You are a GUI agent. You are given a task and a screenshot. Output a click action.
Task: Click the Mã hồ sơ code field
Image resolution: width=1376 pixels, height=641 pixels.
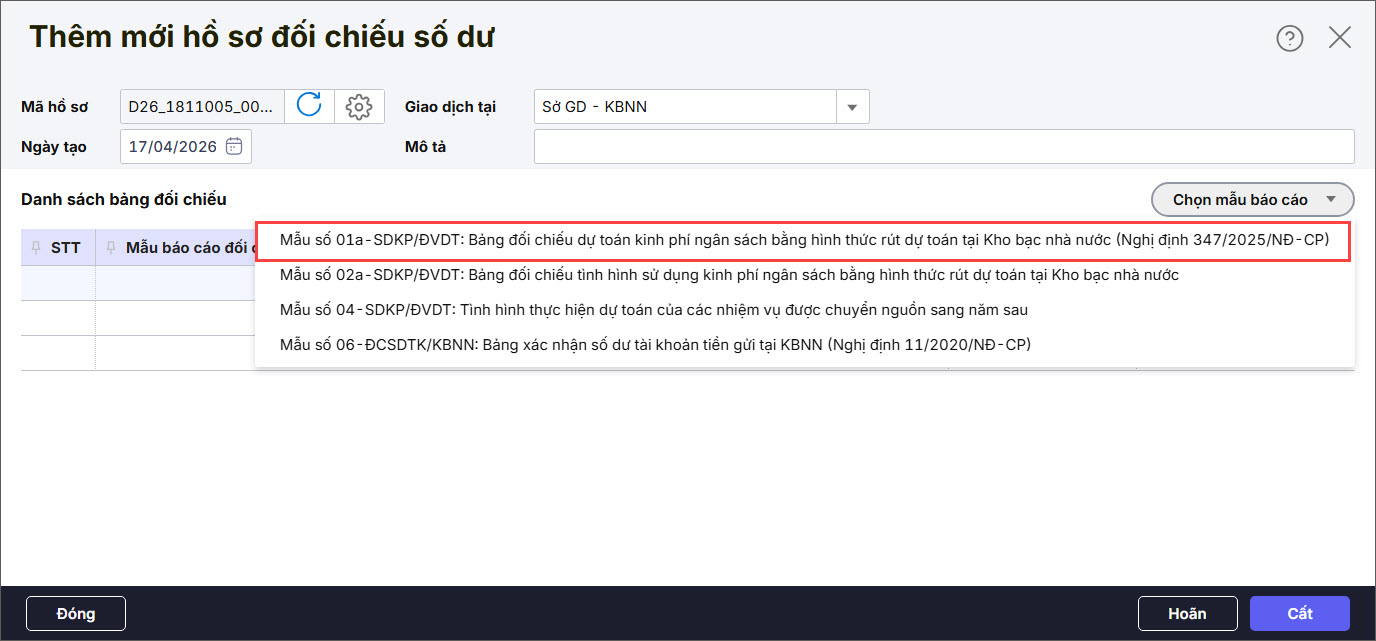coord(201,106)
